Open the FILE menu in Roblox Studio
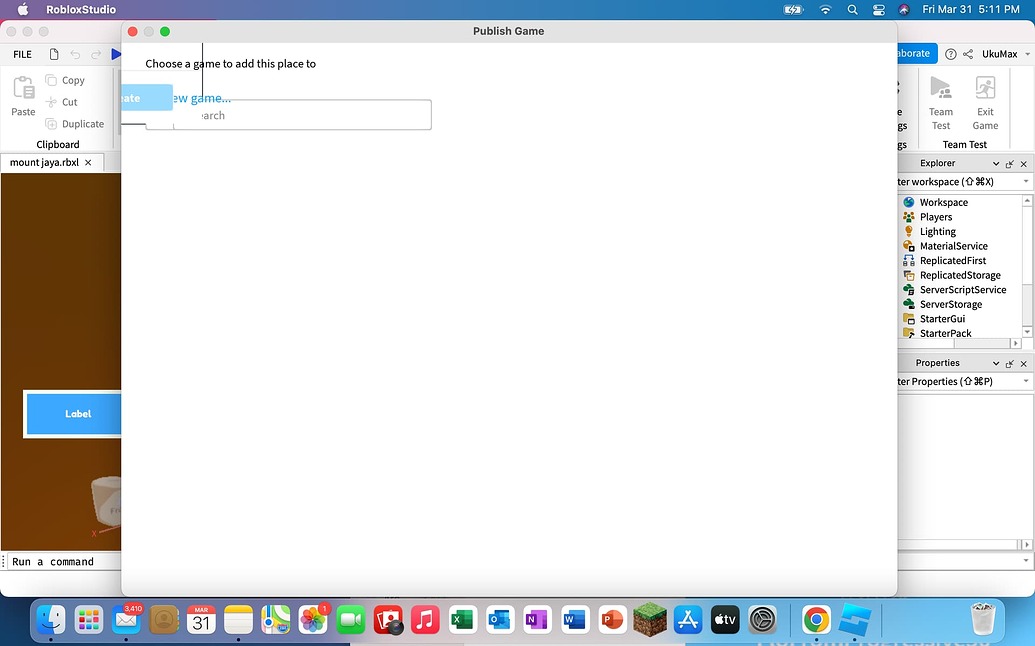Screen dimensions: 1035x646 22,54
